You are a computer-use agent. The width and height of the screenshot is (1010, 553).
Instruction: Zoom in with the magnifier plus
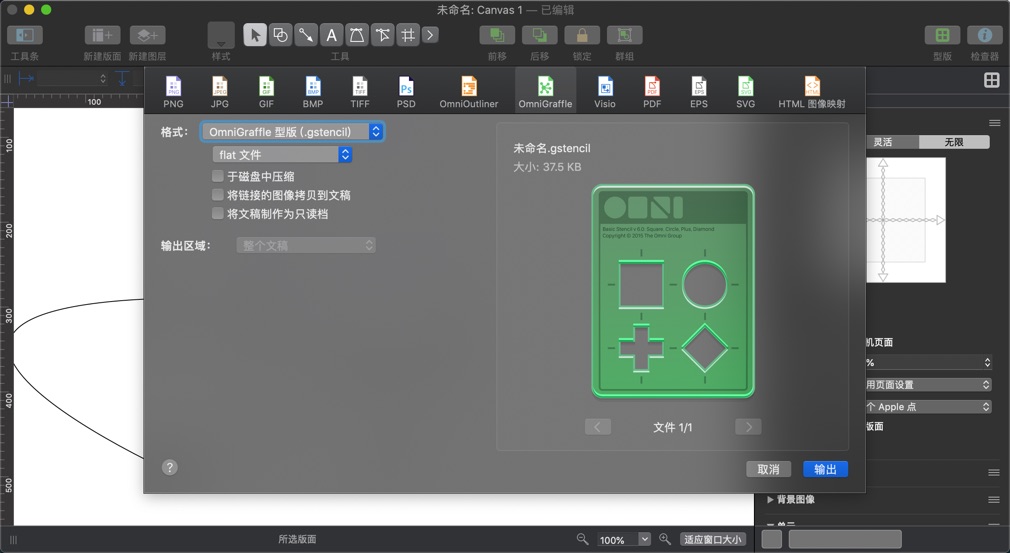point(665,539)
